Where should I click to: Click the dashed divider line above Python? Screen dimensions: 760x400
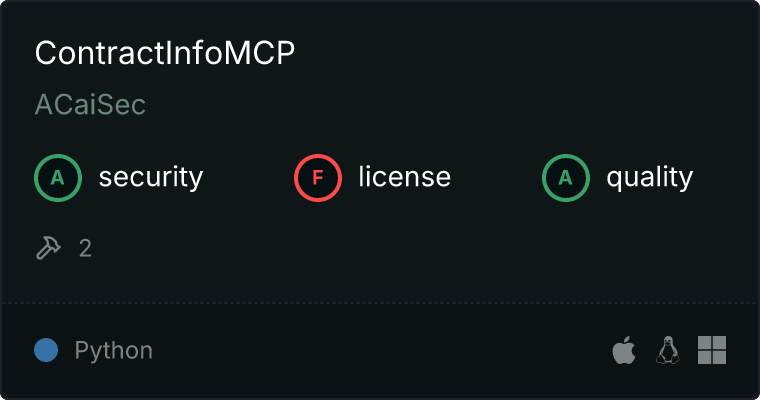(x=380, y=303)
